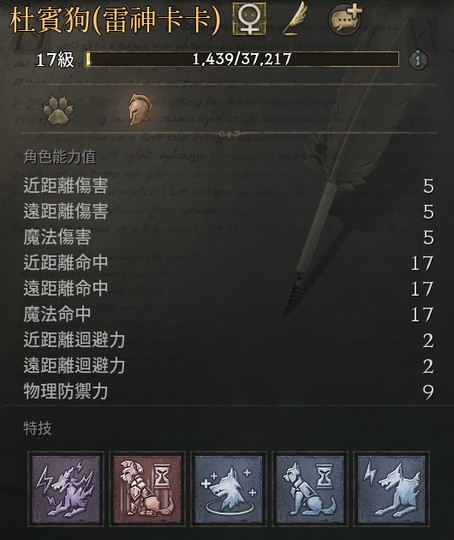Select the red armored dog hourglass skill
The image size is (454, 540).
point(147,489)
